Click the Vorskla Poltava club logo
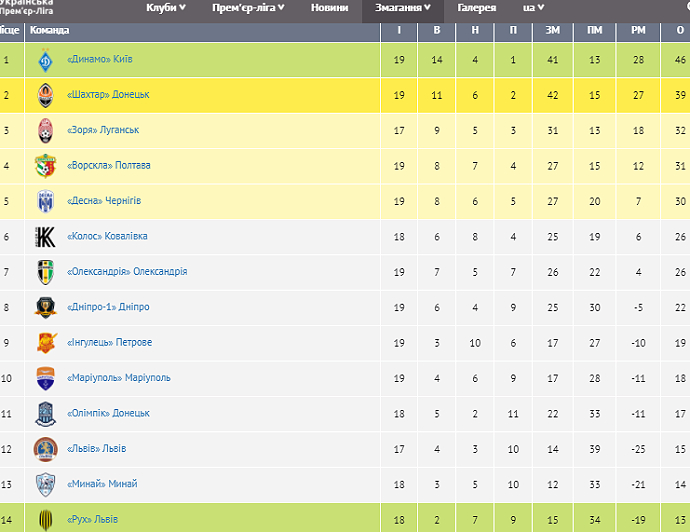The width and height of the screenshot is (690, 532). click(x=44, y=165)
